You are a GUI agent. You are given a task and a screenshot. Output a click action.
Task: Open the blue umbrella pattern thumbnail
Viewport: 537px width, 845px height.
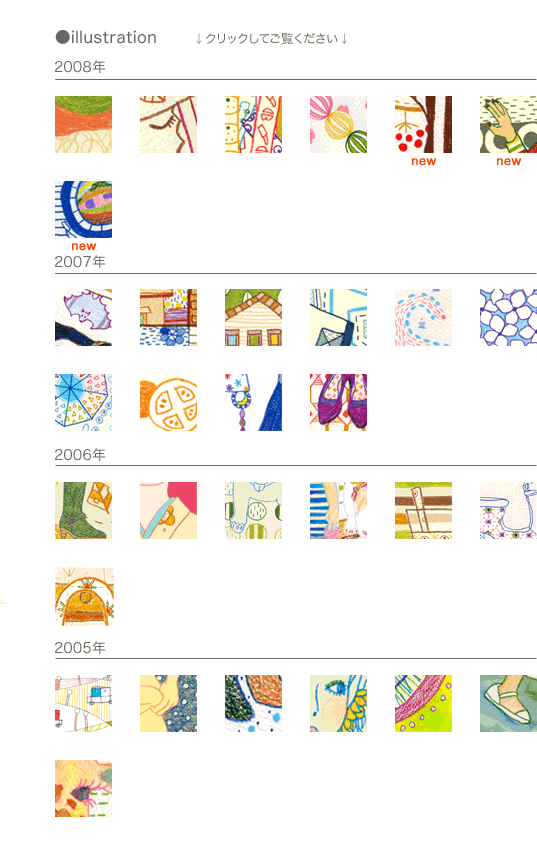tap(84, 402)
